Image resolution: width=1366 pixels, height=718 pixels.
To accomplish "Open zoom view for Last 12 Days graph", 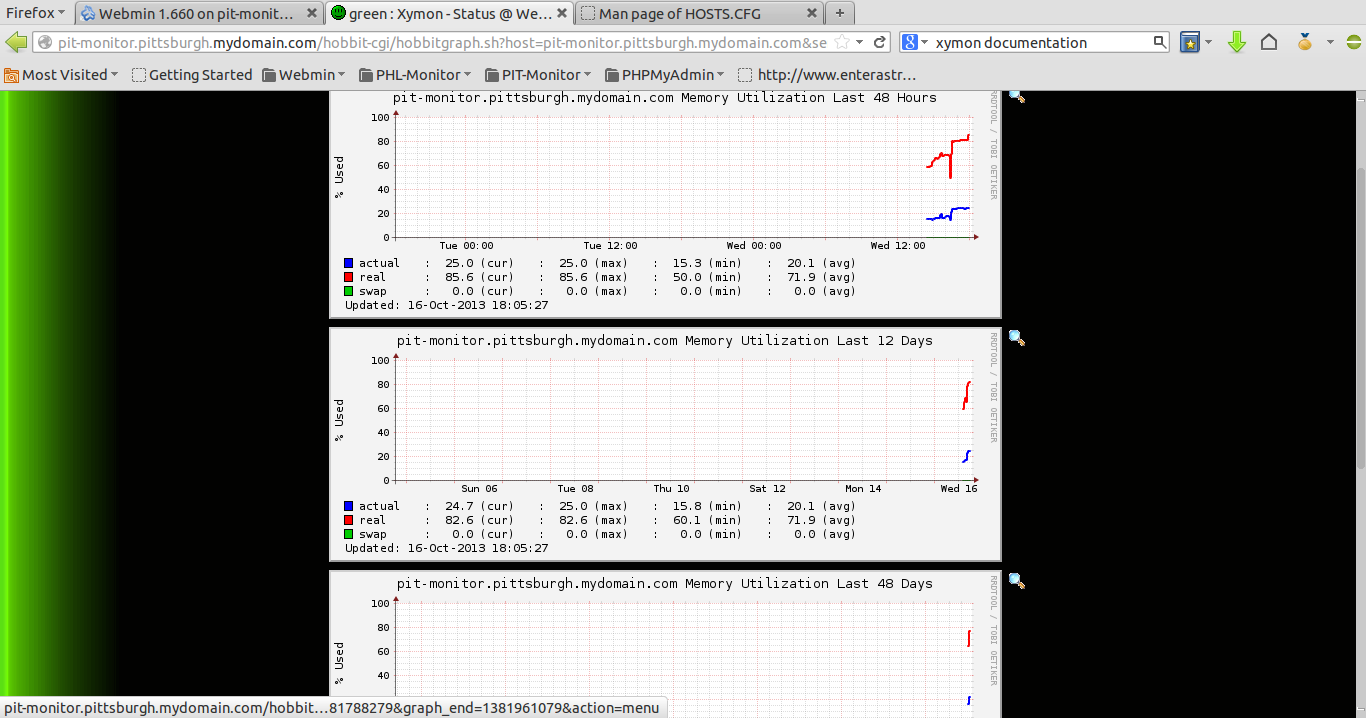I will pos(1016,338).
